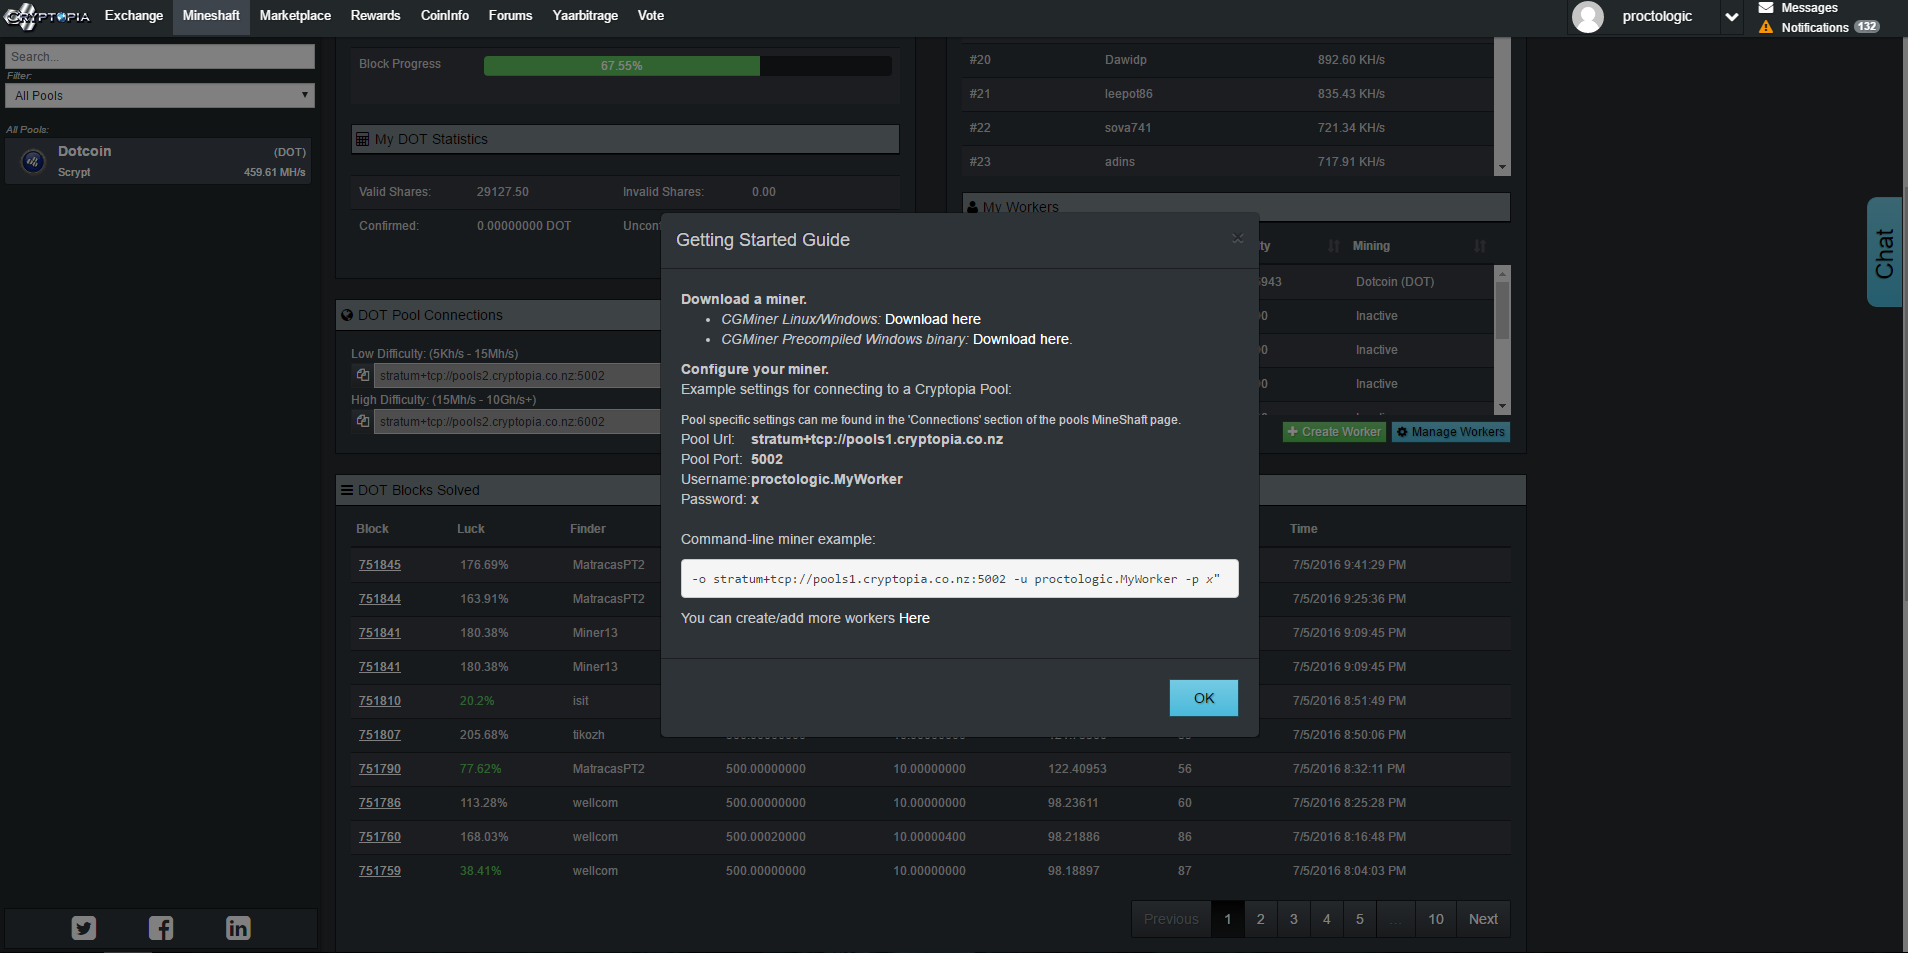Image resolution: width=1908 pixels, height=953 pixels.
Task: Click the Dotcoin coin icon
Action: (33, 161)
